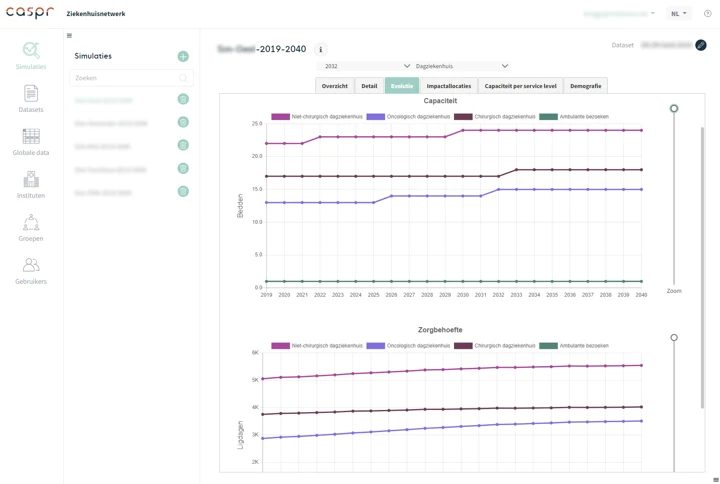
Task: Open the Gebruikers page
Action: [x=31, y=269]
